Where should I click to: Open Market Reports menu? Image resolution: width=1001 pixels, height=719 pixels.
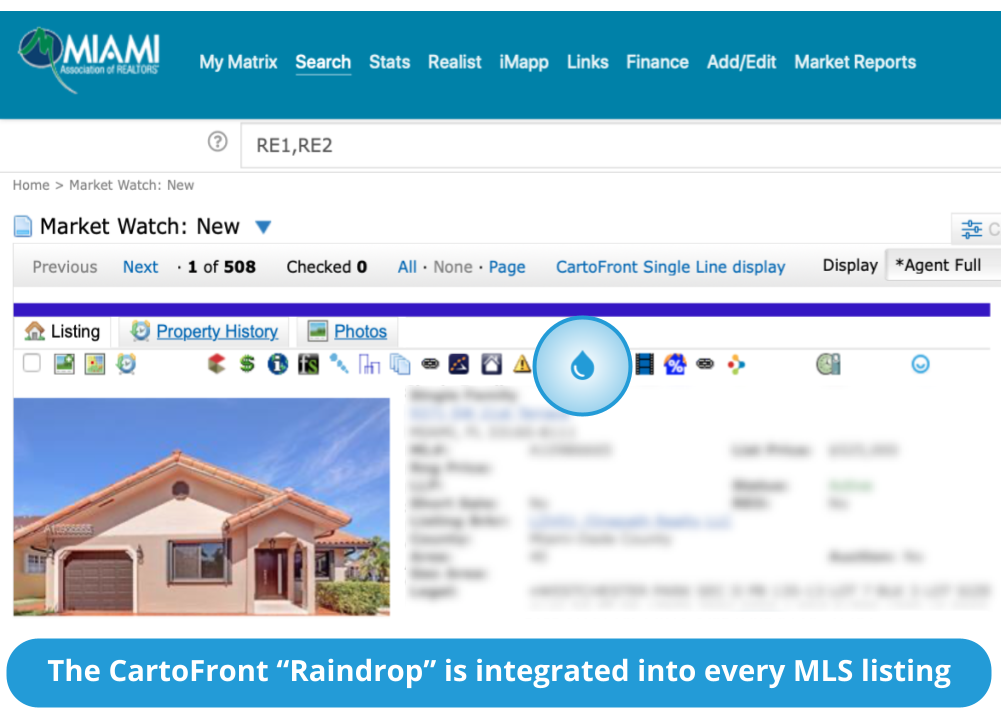pyautogui.click(x=855, y=62)
